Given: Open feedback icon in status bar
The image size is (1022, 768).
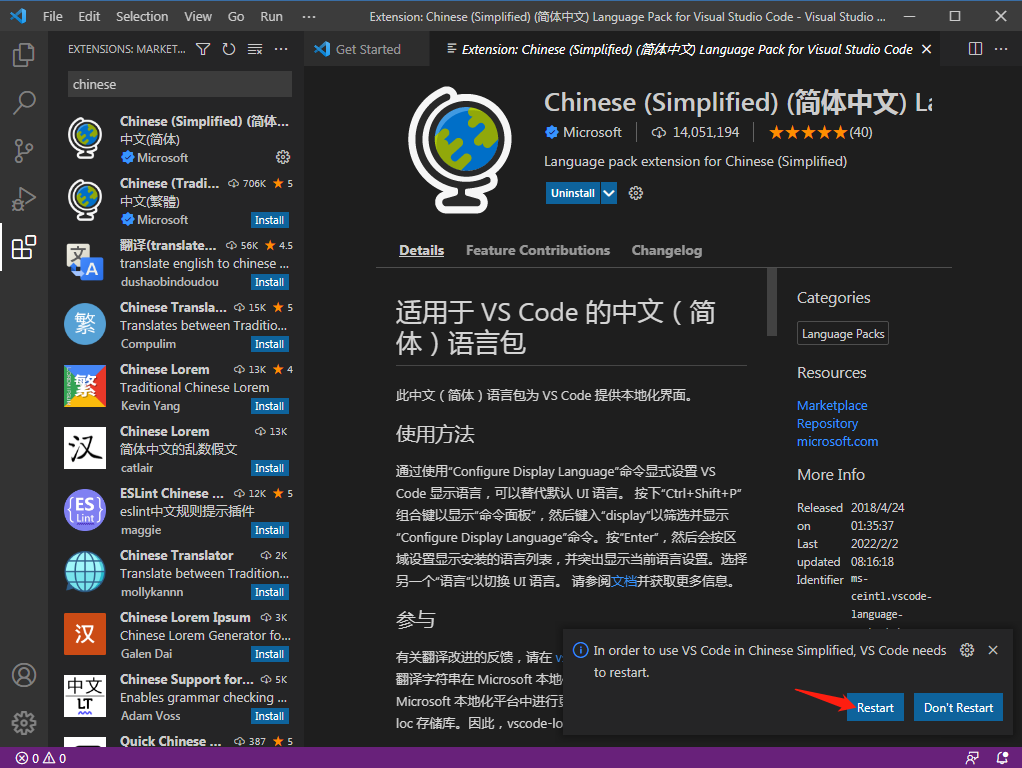Looking at the screenshot, I should click(x=972, y=758).
